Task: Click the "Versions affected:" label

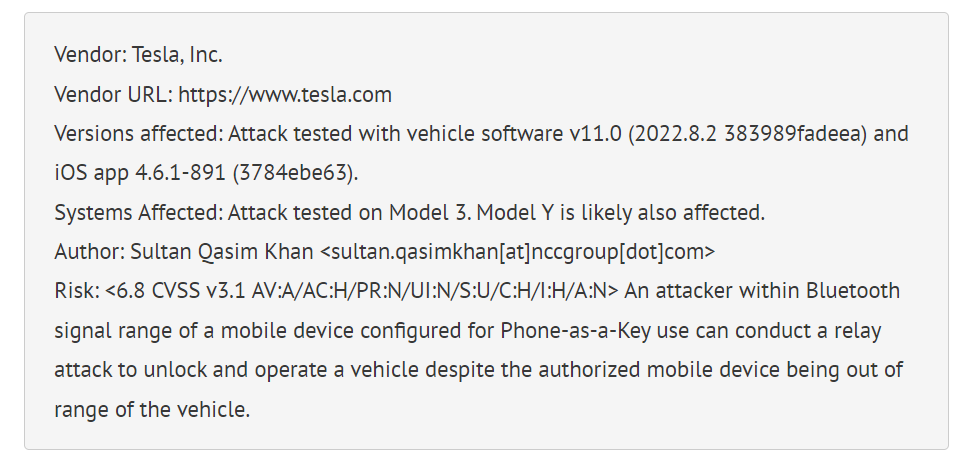Action: (x=138, y=134)
